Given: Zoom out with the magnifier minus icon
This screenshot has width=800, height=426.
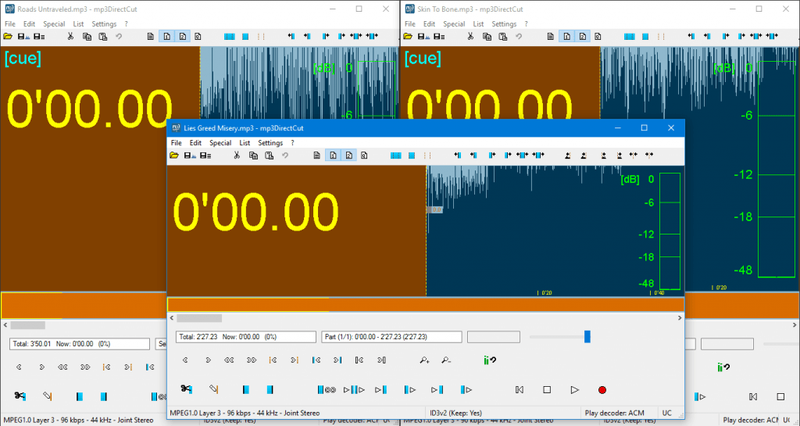Looking at the screenshot, I should (x=446, y=360).
